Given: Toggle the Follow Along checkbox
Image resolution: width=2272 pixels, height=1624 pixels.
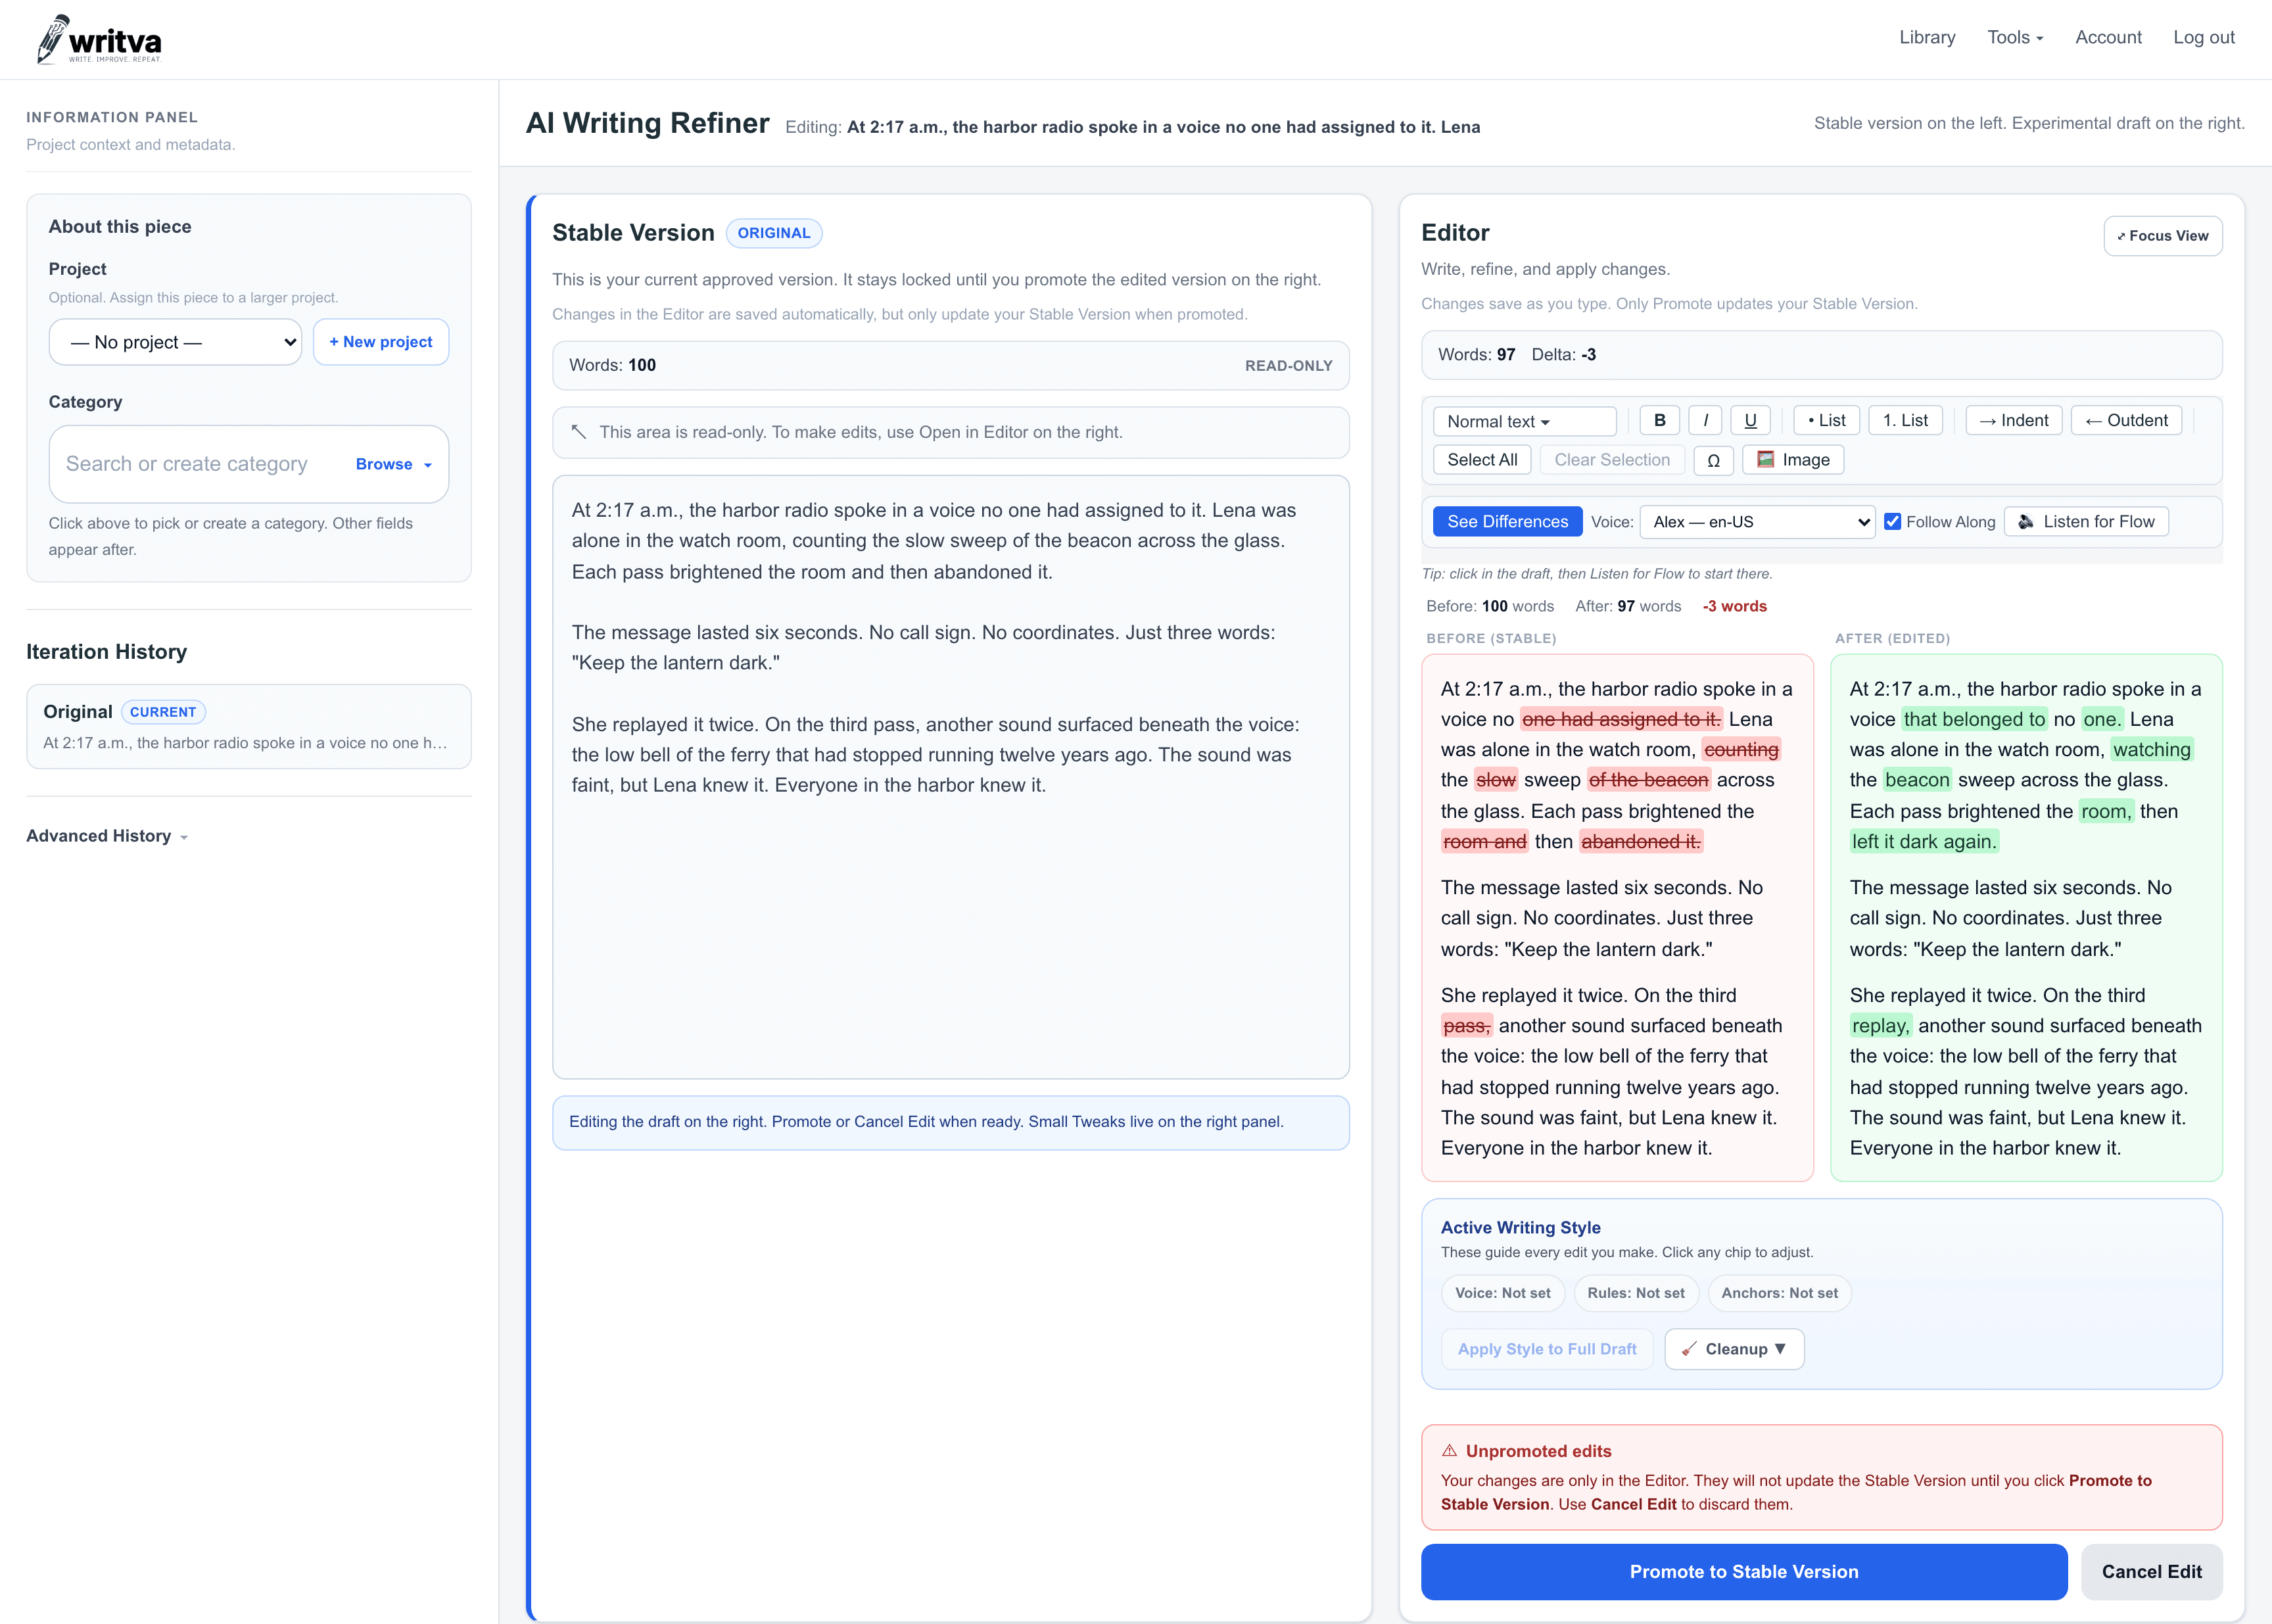Looking at the screenshot, I should click(1892, 522).
